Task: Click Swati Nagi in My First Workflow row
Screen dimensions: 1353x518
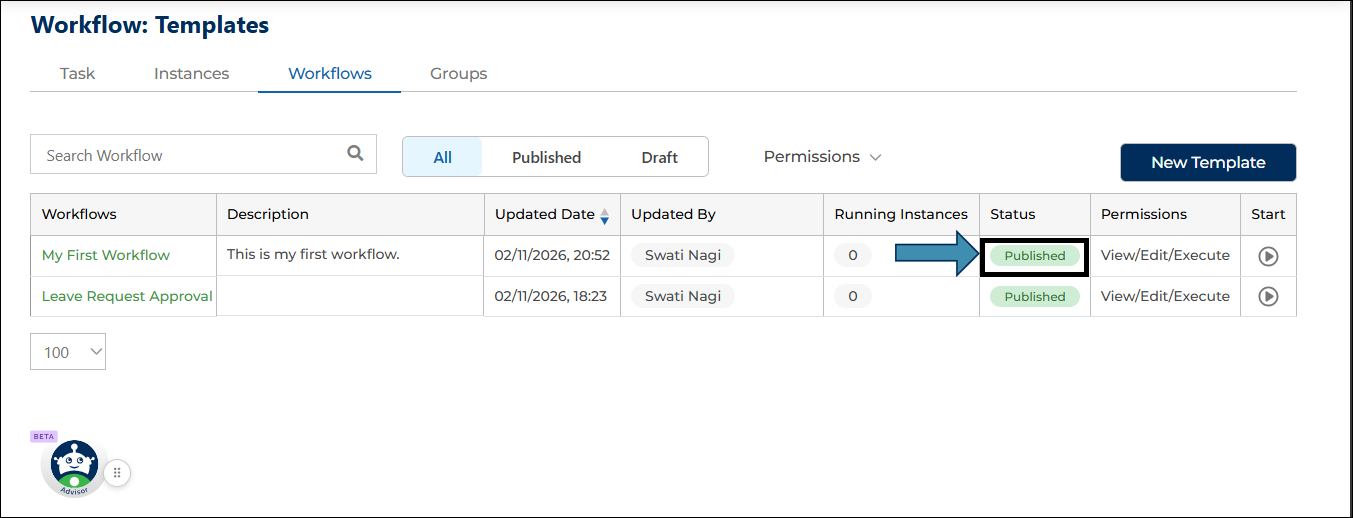Action: click(683, 255)
